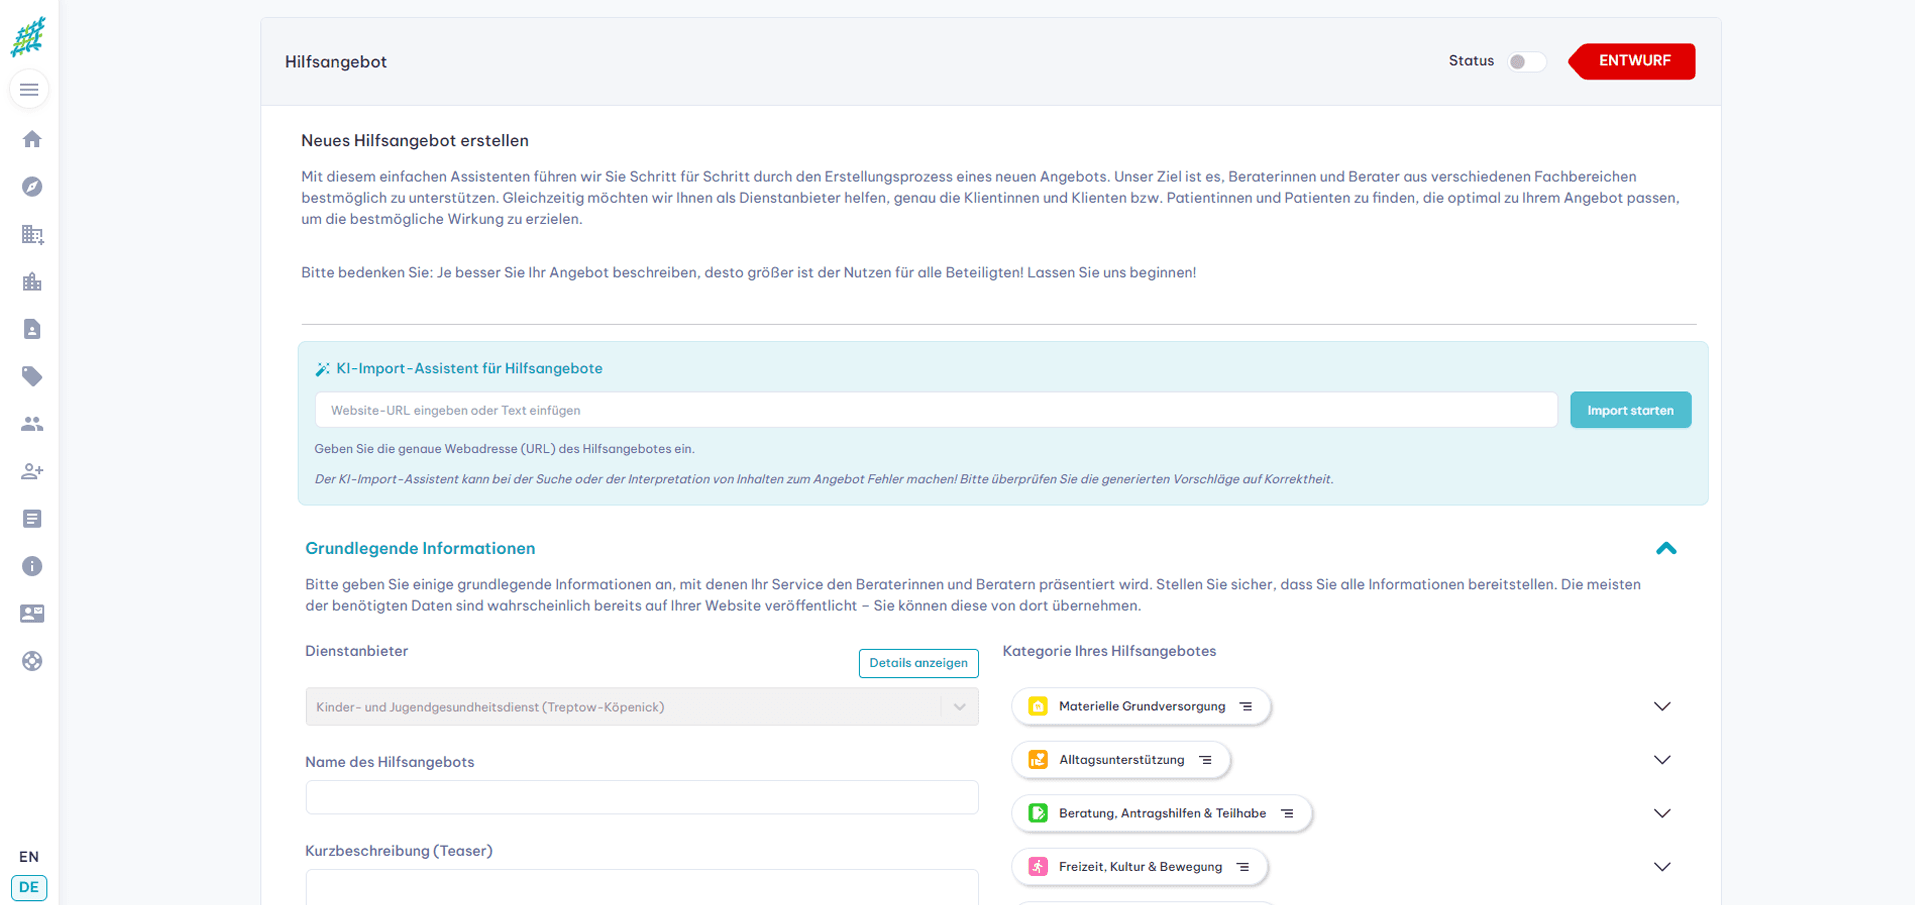Image resolution: width=1915 pixels, height=905 pixels.
Task: Open the Dienstanbieter dropdown
Action: (642, 707)
